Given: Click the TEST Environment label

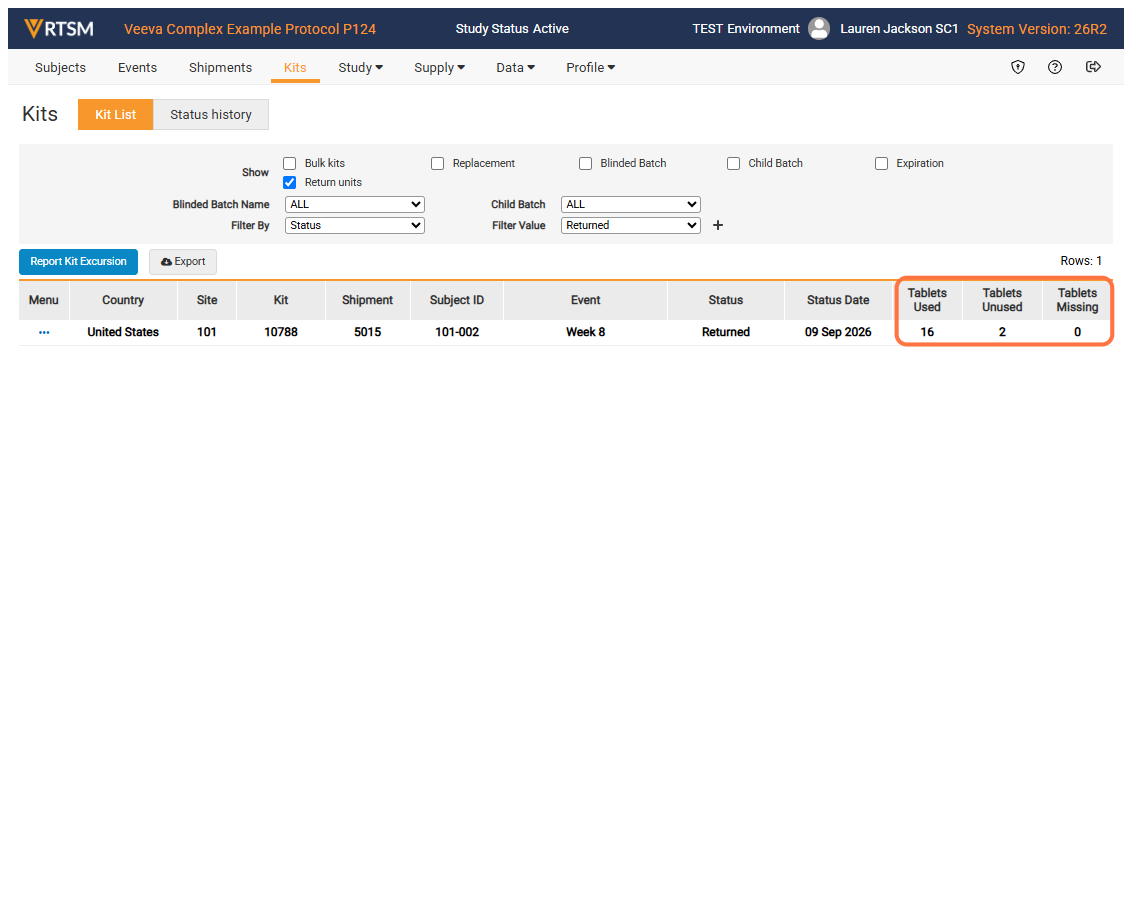Looking at the screenshot, I should 746,29.
